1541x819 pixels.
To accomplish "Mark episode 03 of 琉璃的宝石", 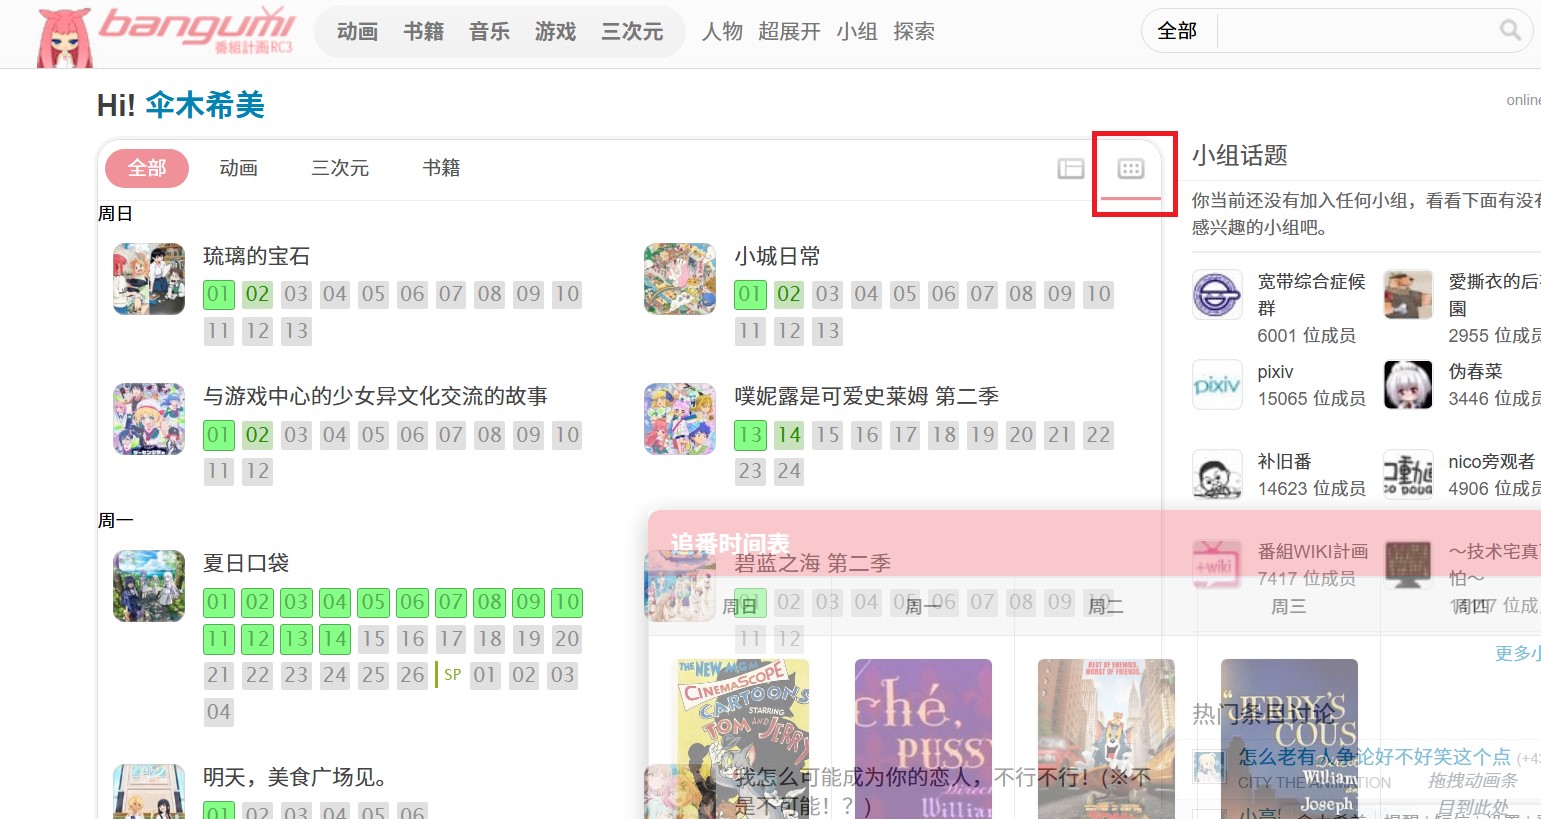I will (x=296, y=294).
